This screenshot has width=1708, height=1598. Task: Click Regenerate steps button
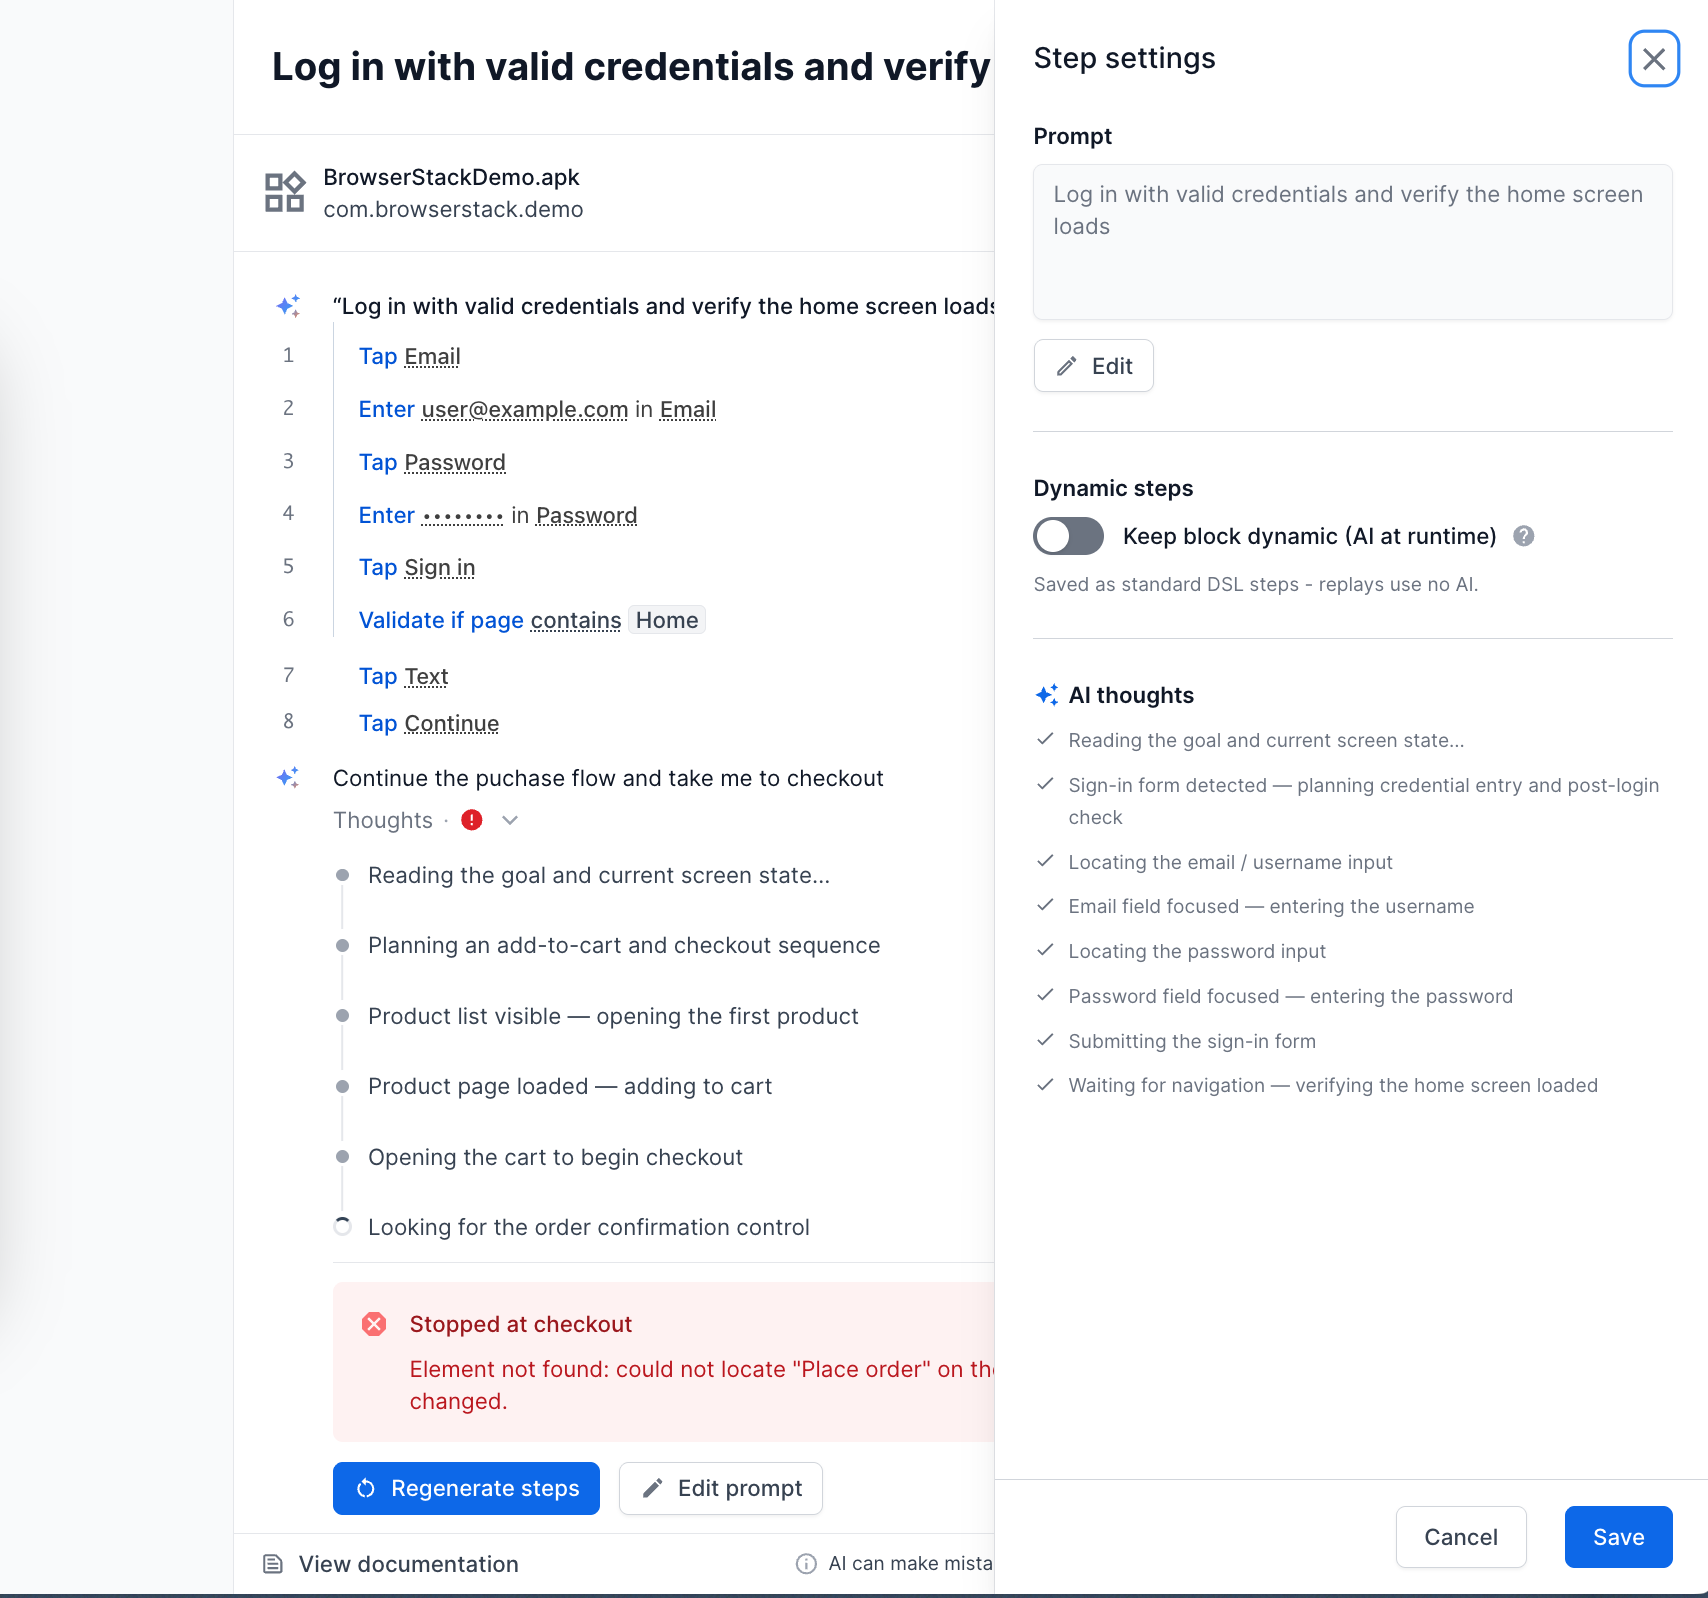466,1488
